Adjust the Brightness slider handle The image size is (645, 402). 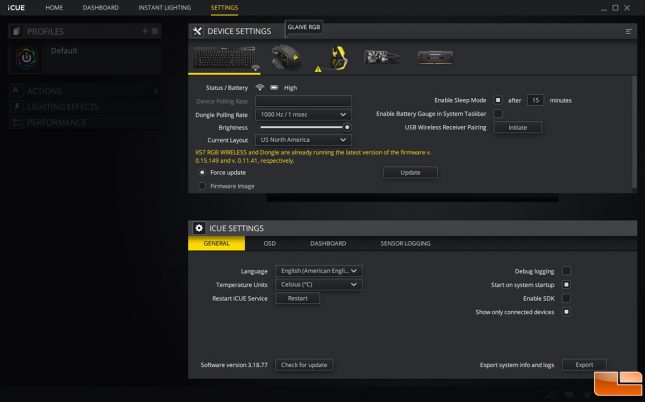(347, 128)
